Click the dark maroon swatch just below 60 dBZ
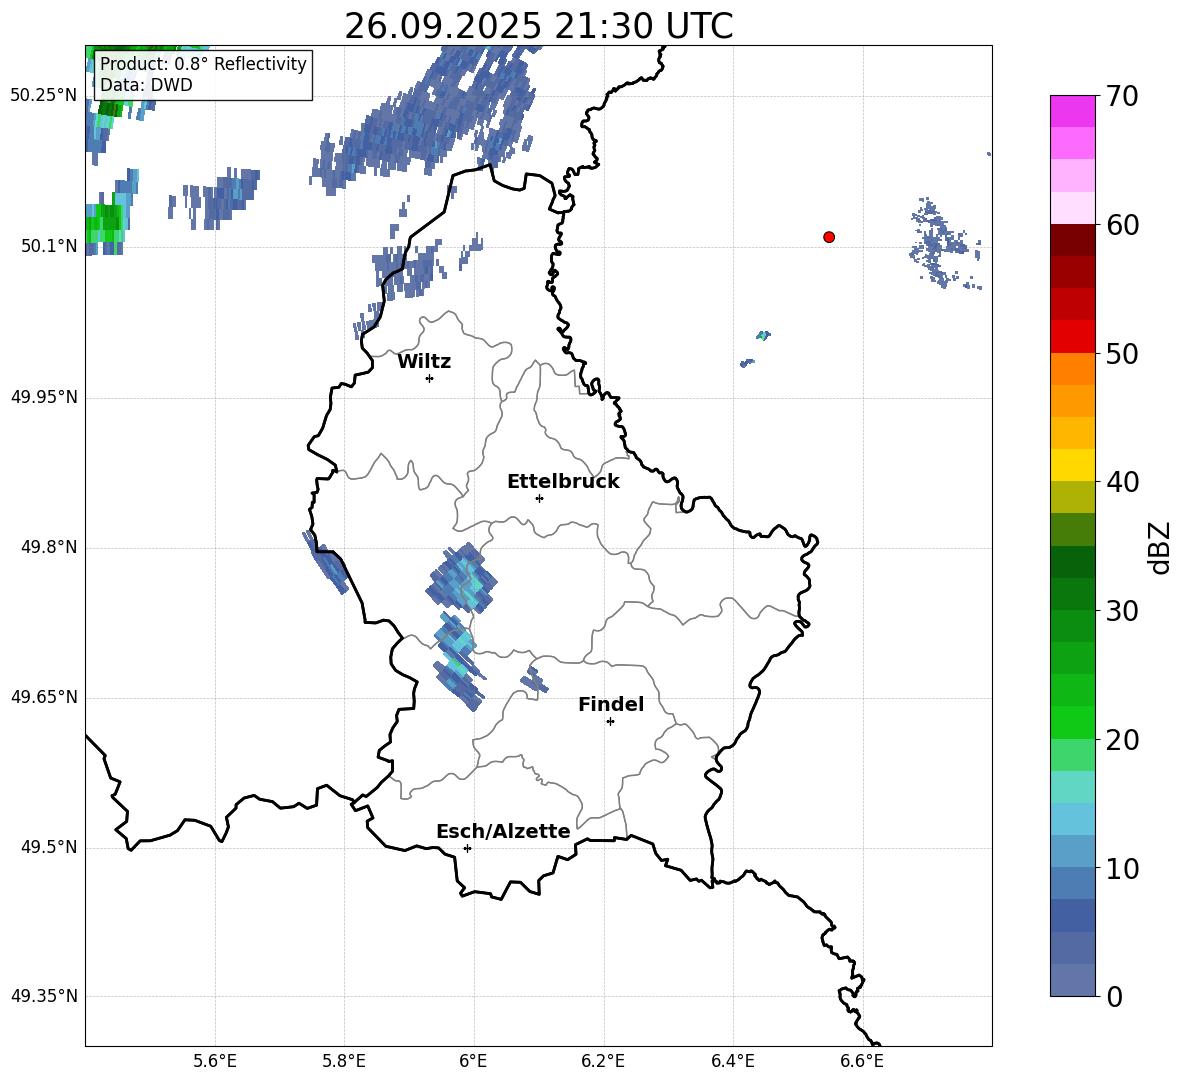This screenshot has height=1081, width=1184. [x=1072, y=239]
